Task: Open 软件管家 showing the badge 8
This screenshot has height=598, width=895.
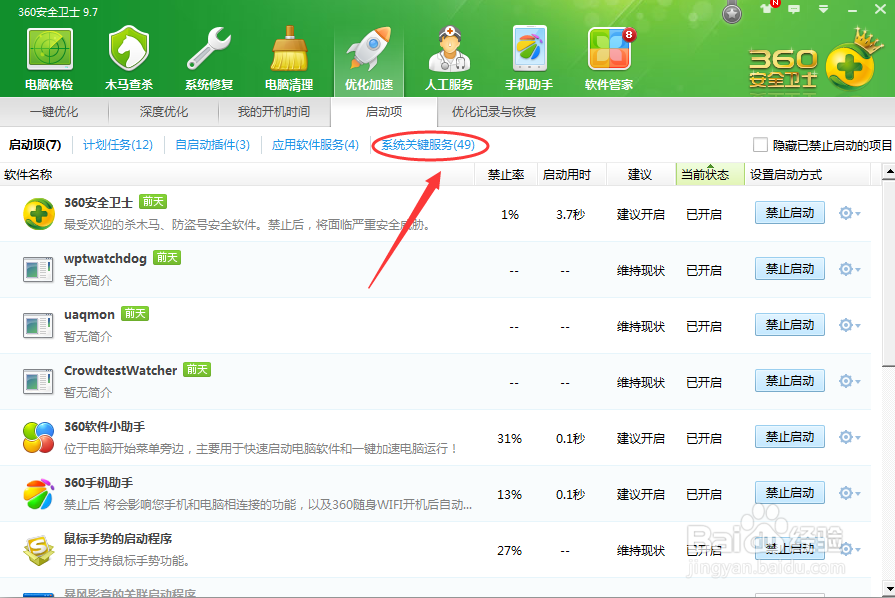Action: [608, 55]
